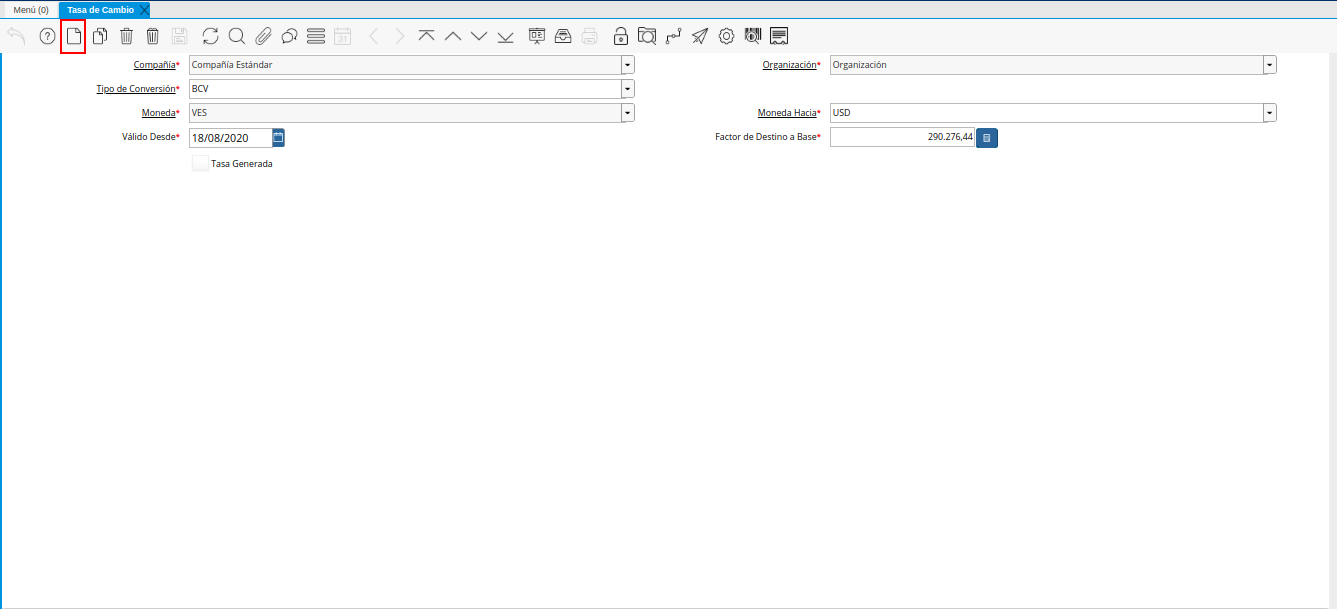This screenshot has width=1337, height=610.
Task: Refresh the record with the circular arrows icon
Action: coord(210,37)
